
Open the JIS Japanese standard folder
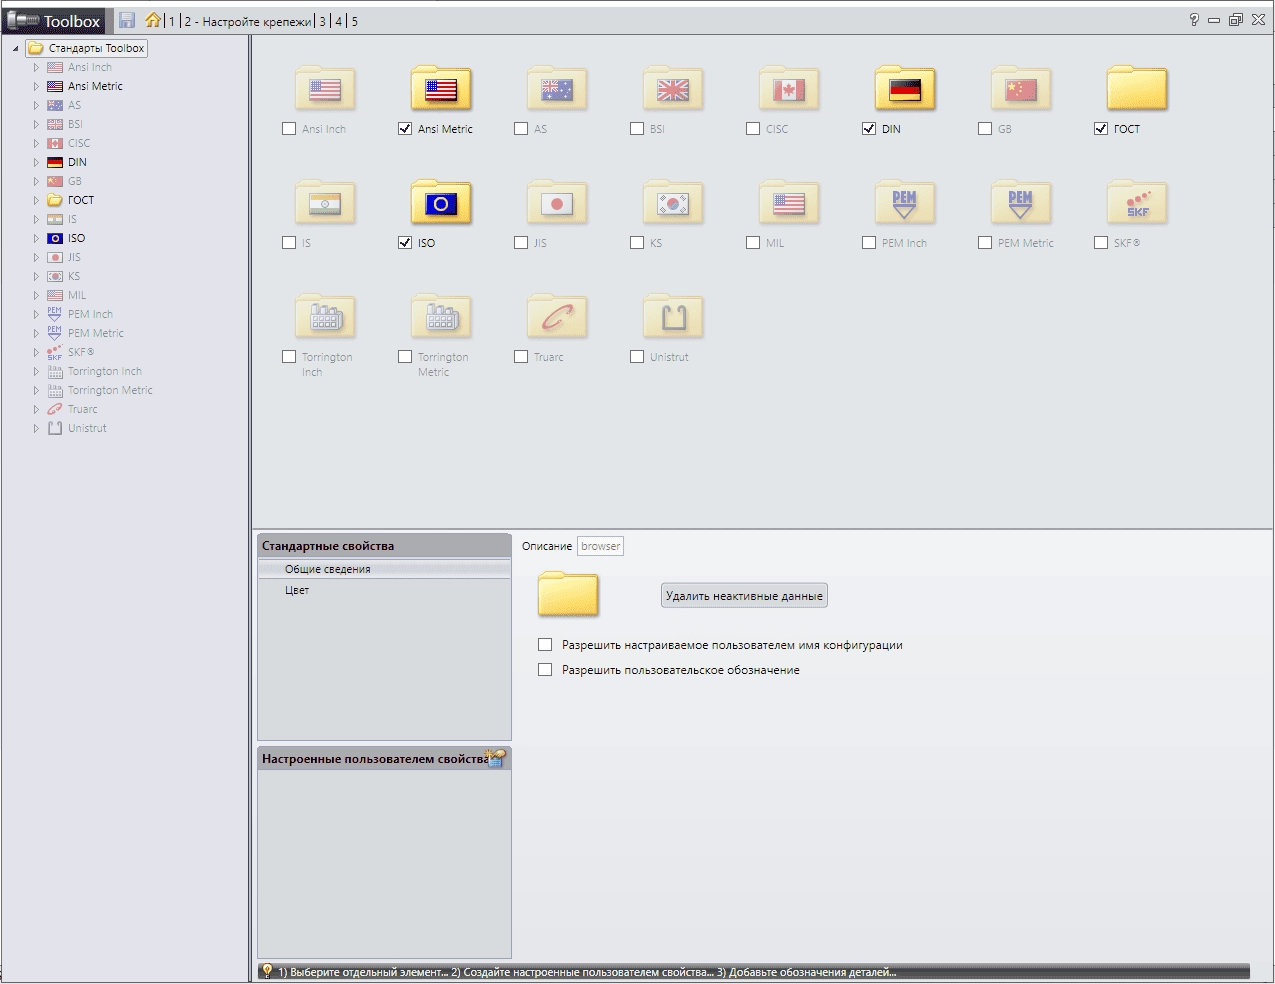coord(557,204)
